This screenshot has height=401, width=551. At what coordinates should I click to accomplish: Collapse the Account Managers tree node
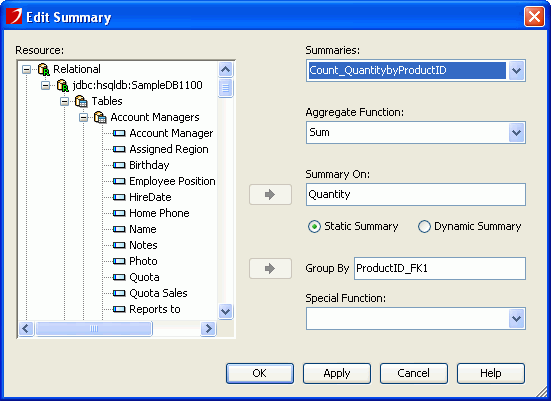click(83, 117)
